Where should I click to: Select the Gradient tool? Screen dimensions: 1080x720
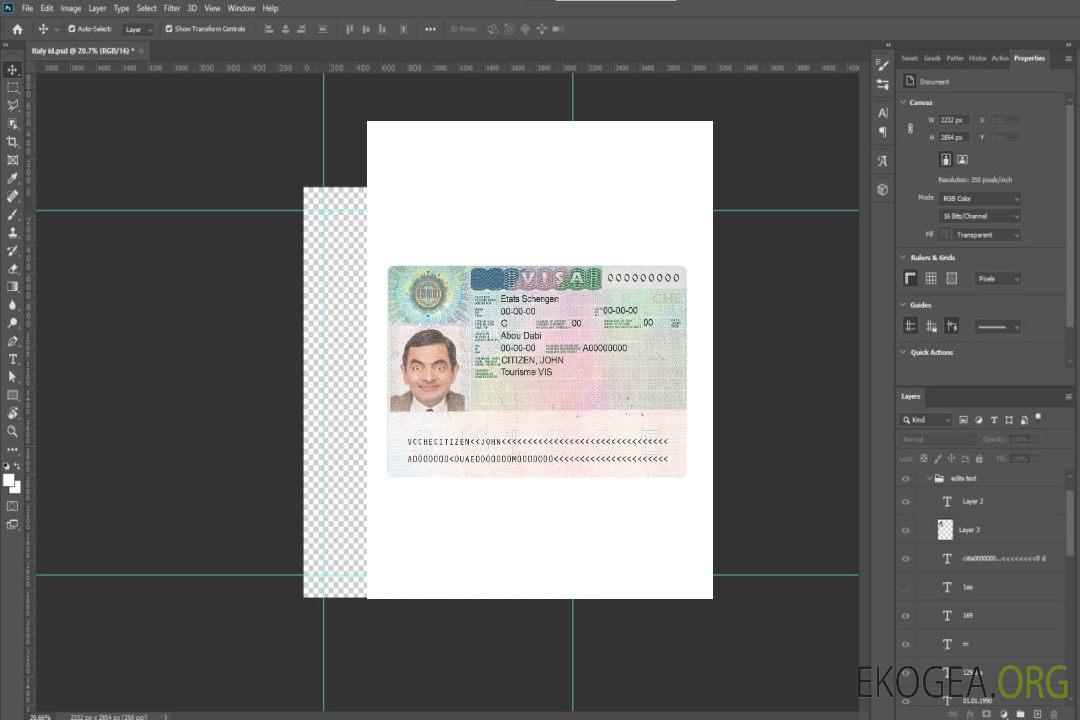click(x=12, y=287)
